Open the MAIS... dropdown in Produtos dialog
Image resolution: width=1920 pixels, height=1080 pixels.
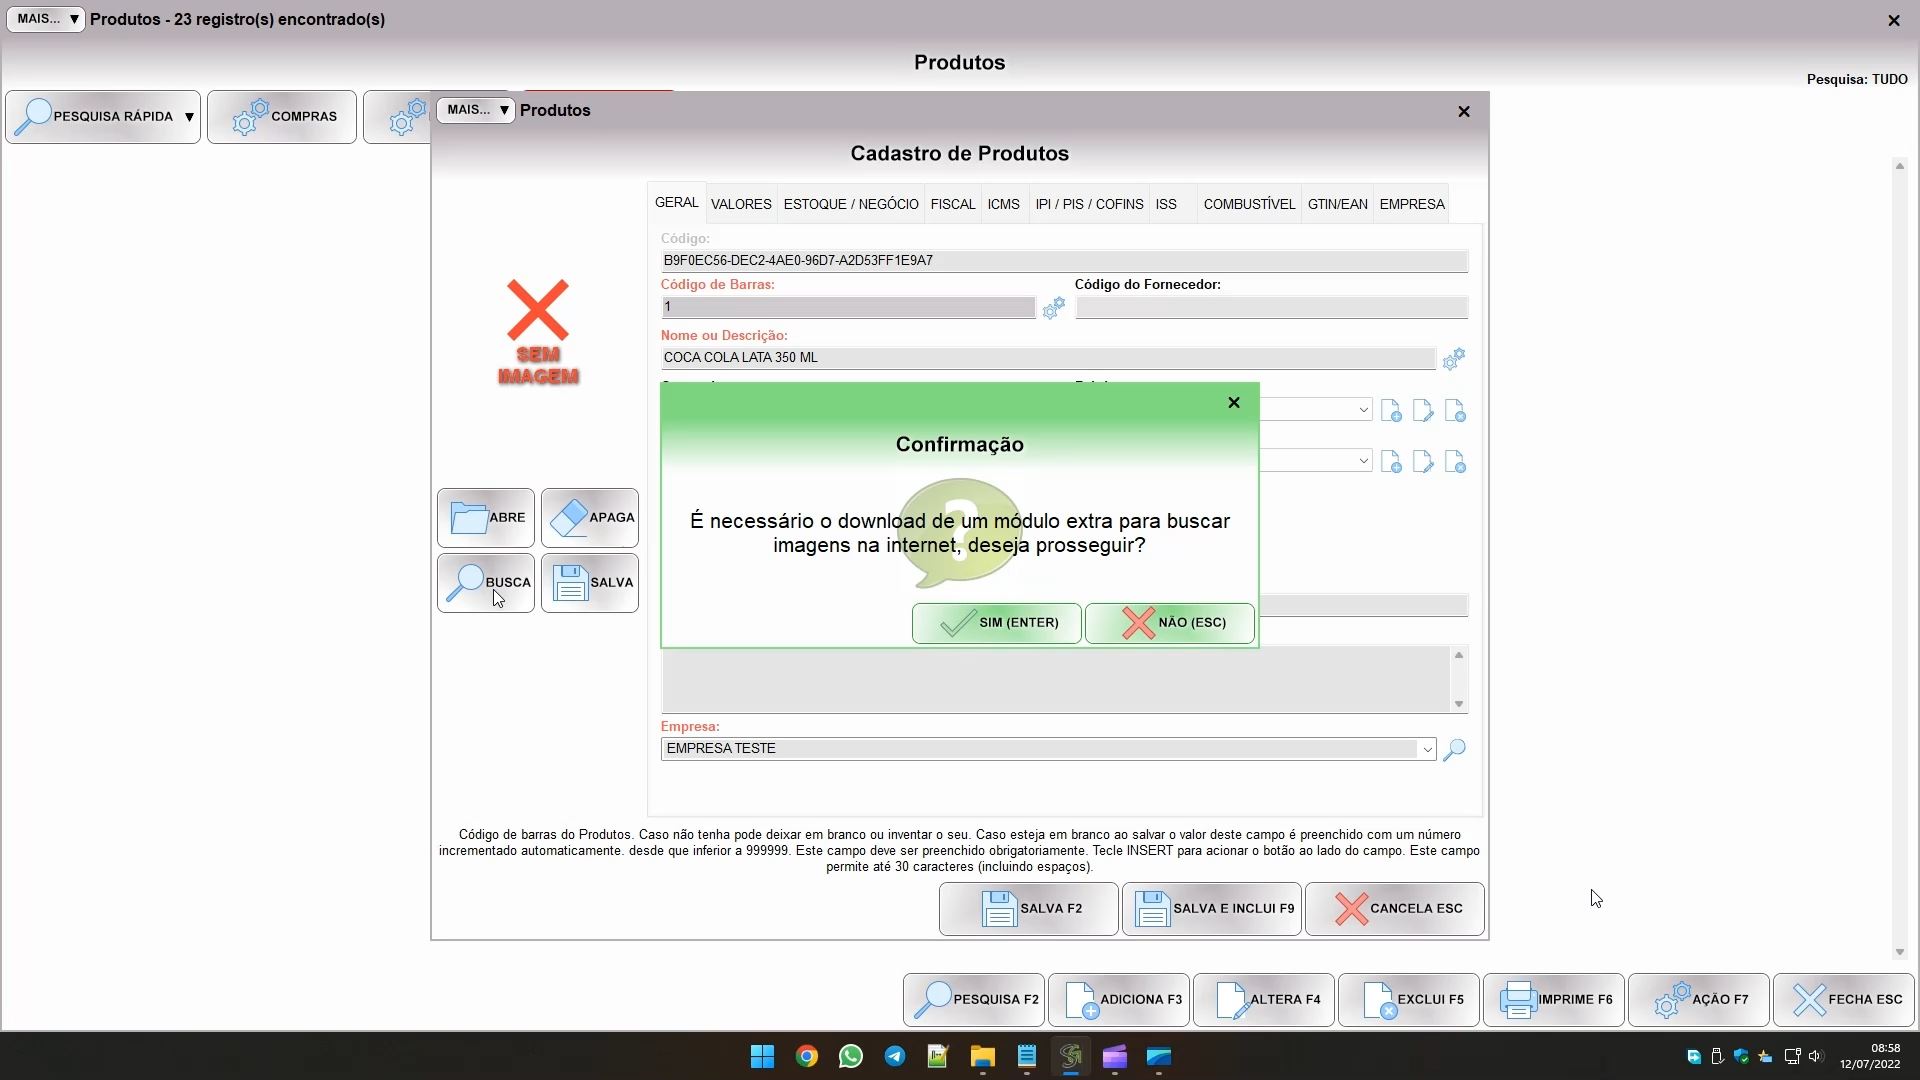[476, 110]
